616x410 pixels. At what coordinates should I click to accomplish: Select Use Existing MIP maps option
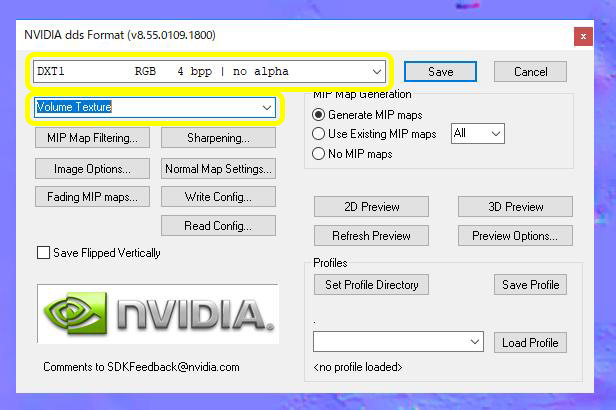pos(318,134)
